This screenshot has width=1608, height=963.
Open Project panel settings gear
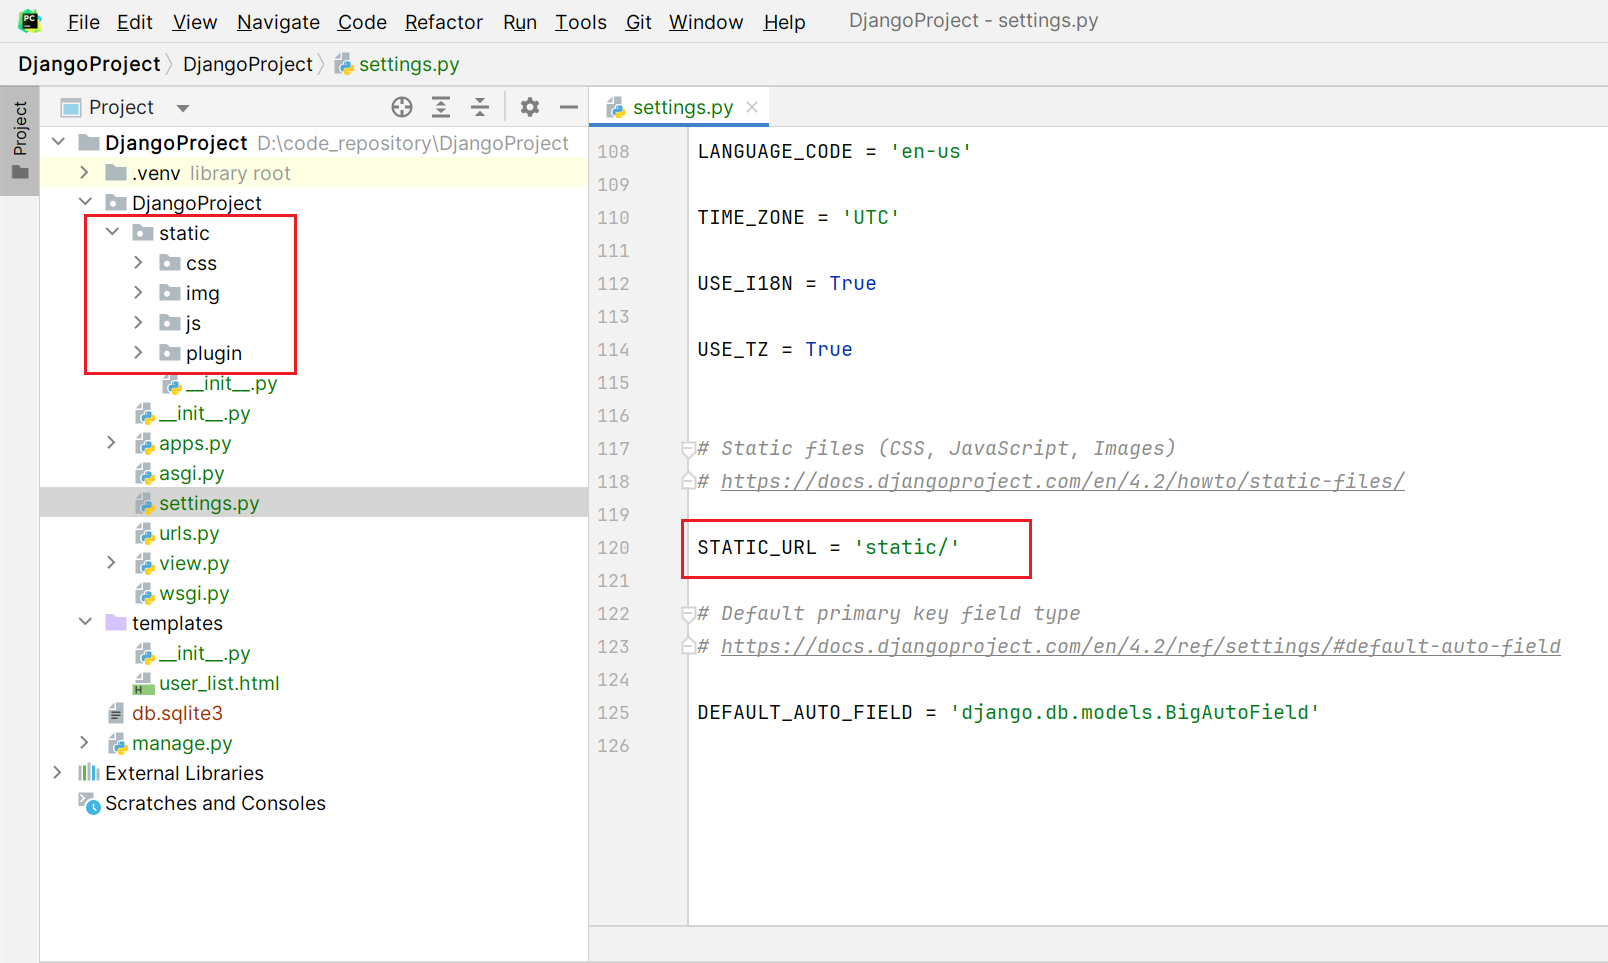click(530, 107)
